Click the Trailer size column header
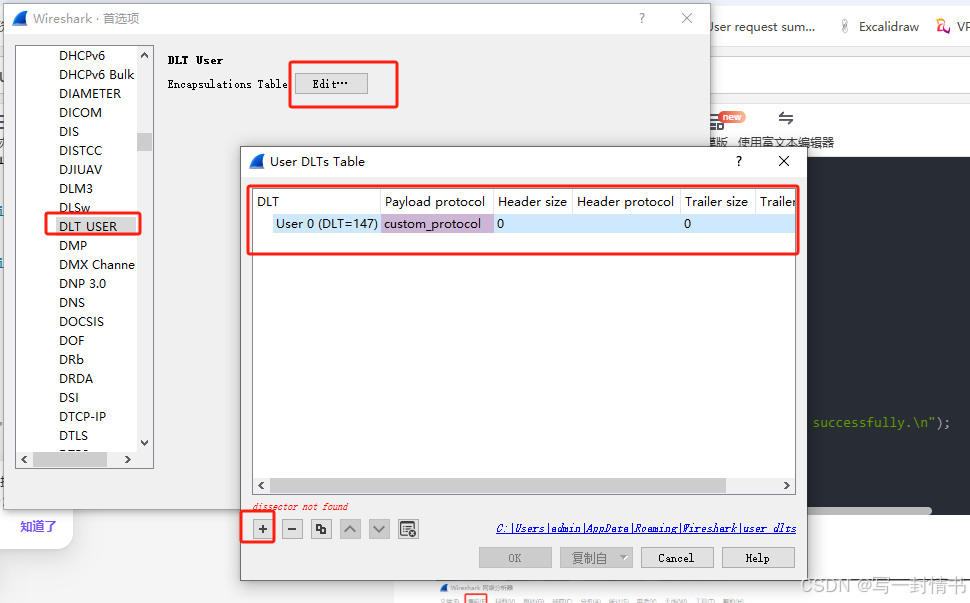The image size is (970, 603). tap(717, 202)
